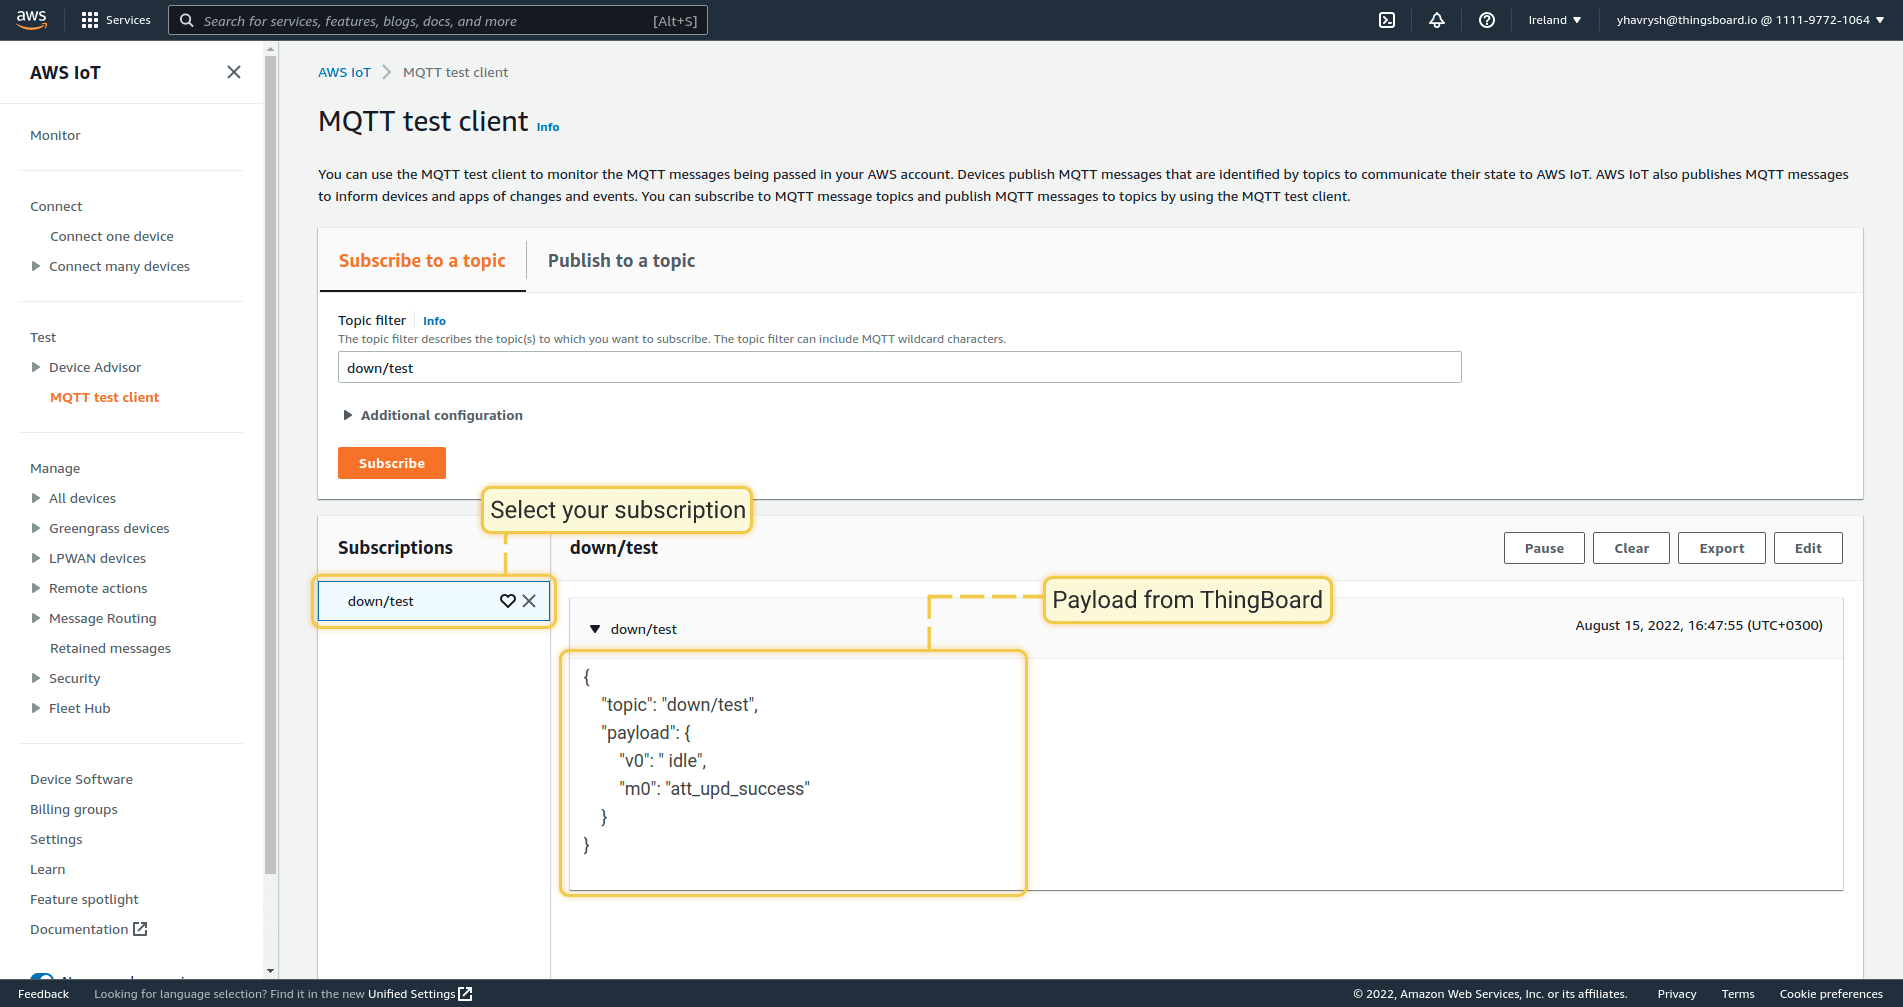Click the Topic filter input field
Screen dimensions: 1903x1007
899,368
